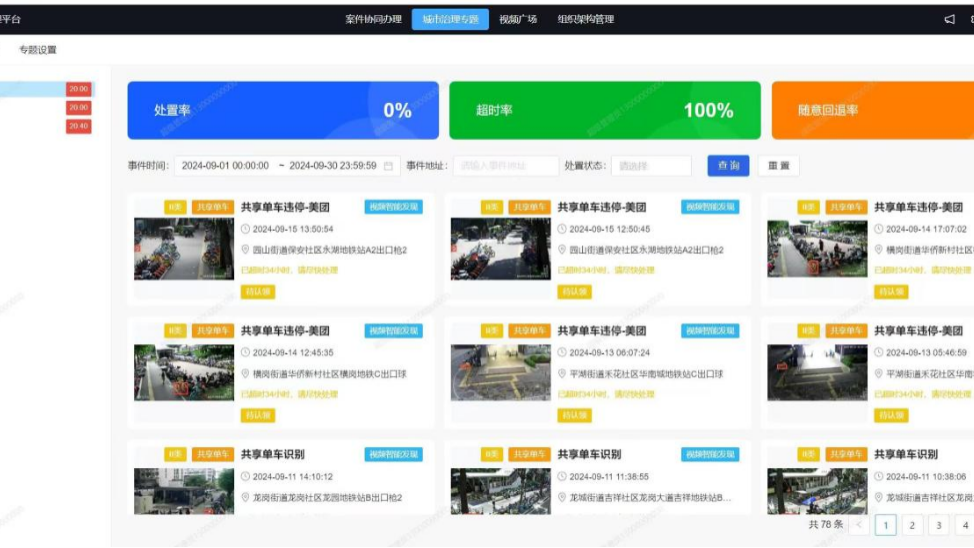The width and height of the screenshot is (974, 548).
Task: Click 视频智能发现 tag on 13:50:54 event card
Action: pyautogui.click(x=393, y=207)
